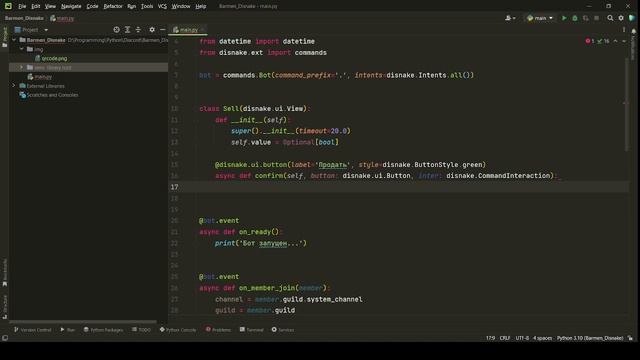The height and width of the screenshot is (360, 640).
Task: Open the VCS menu
Action: 162,7
